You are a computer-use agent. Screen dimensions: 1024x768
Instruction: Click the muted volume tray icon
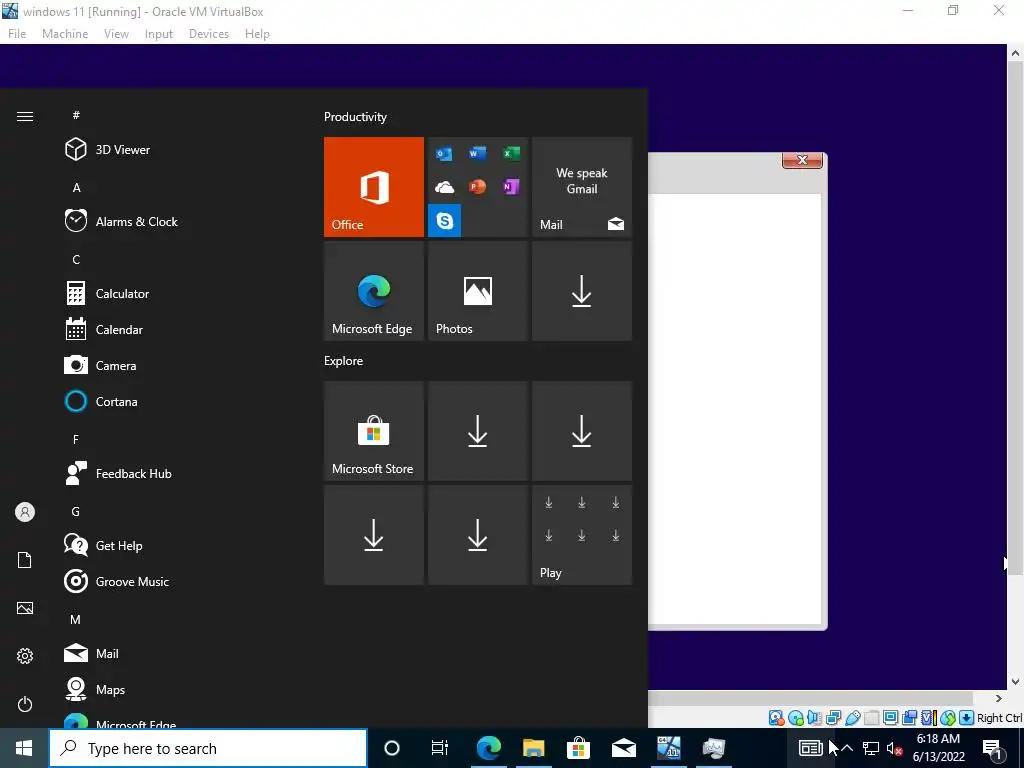click(x=895, y=748)
